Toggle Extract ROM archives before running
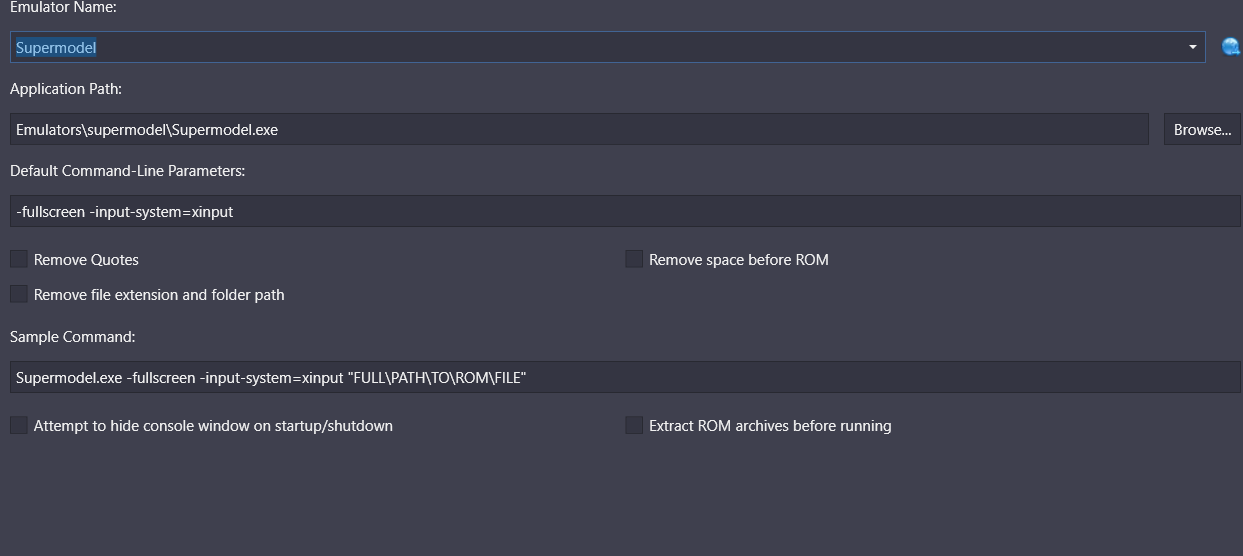Image resolution: width=1243 pixels, height=556 pixels. 634,425
